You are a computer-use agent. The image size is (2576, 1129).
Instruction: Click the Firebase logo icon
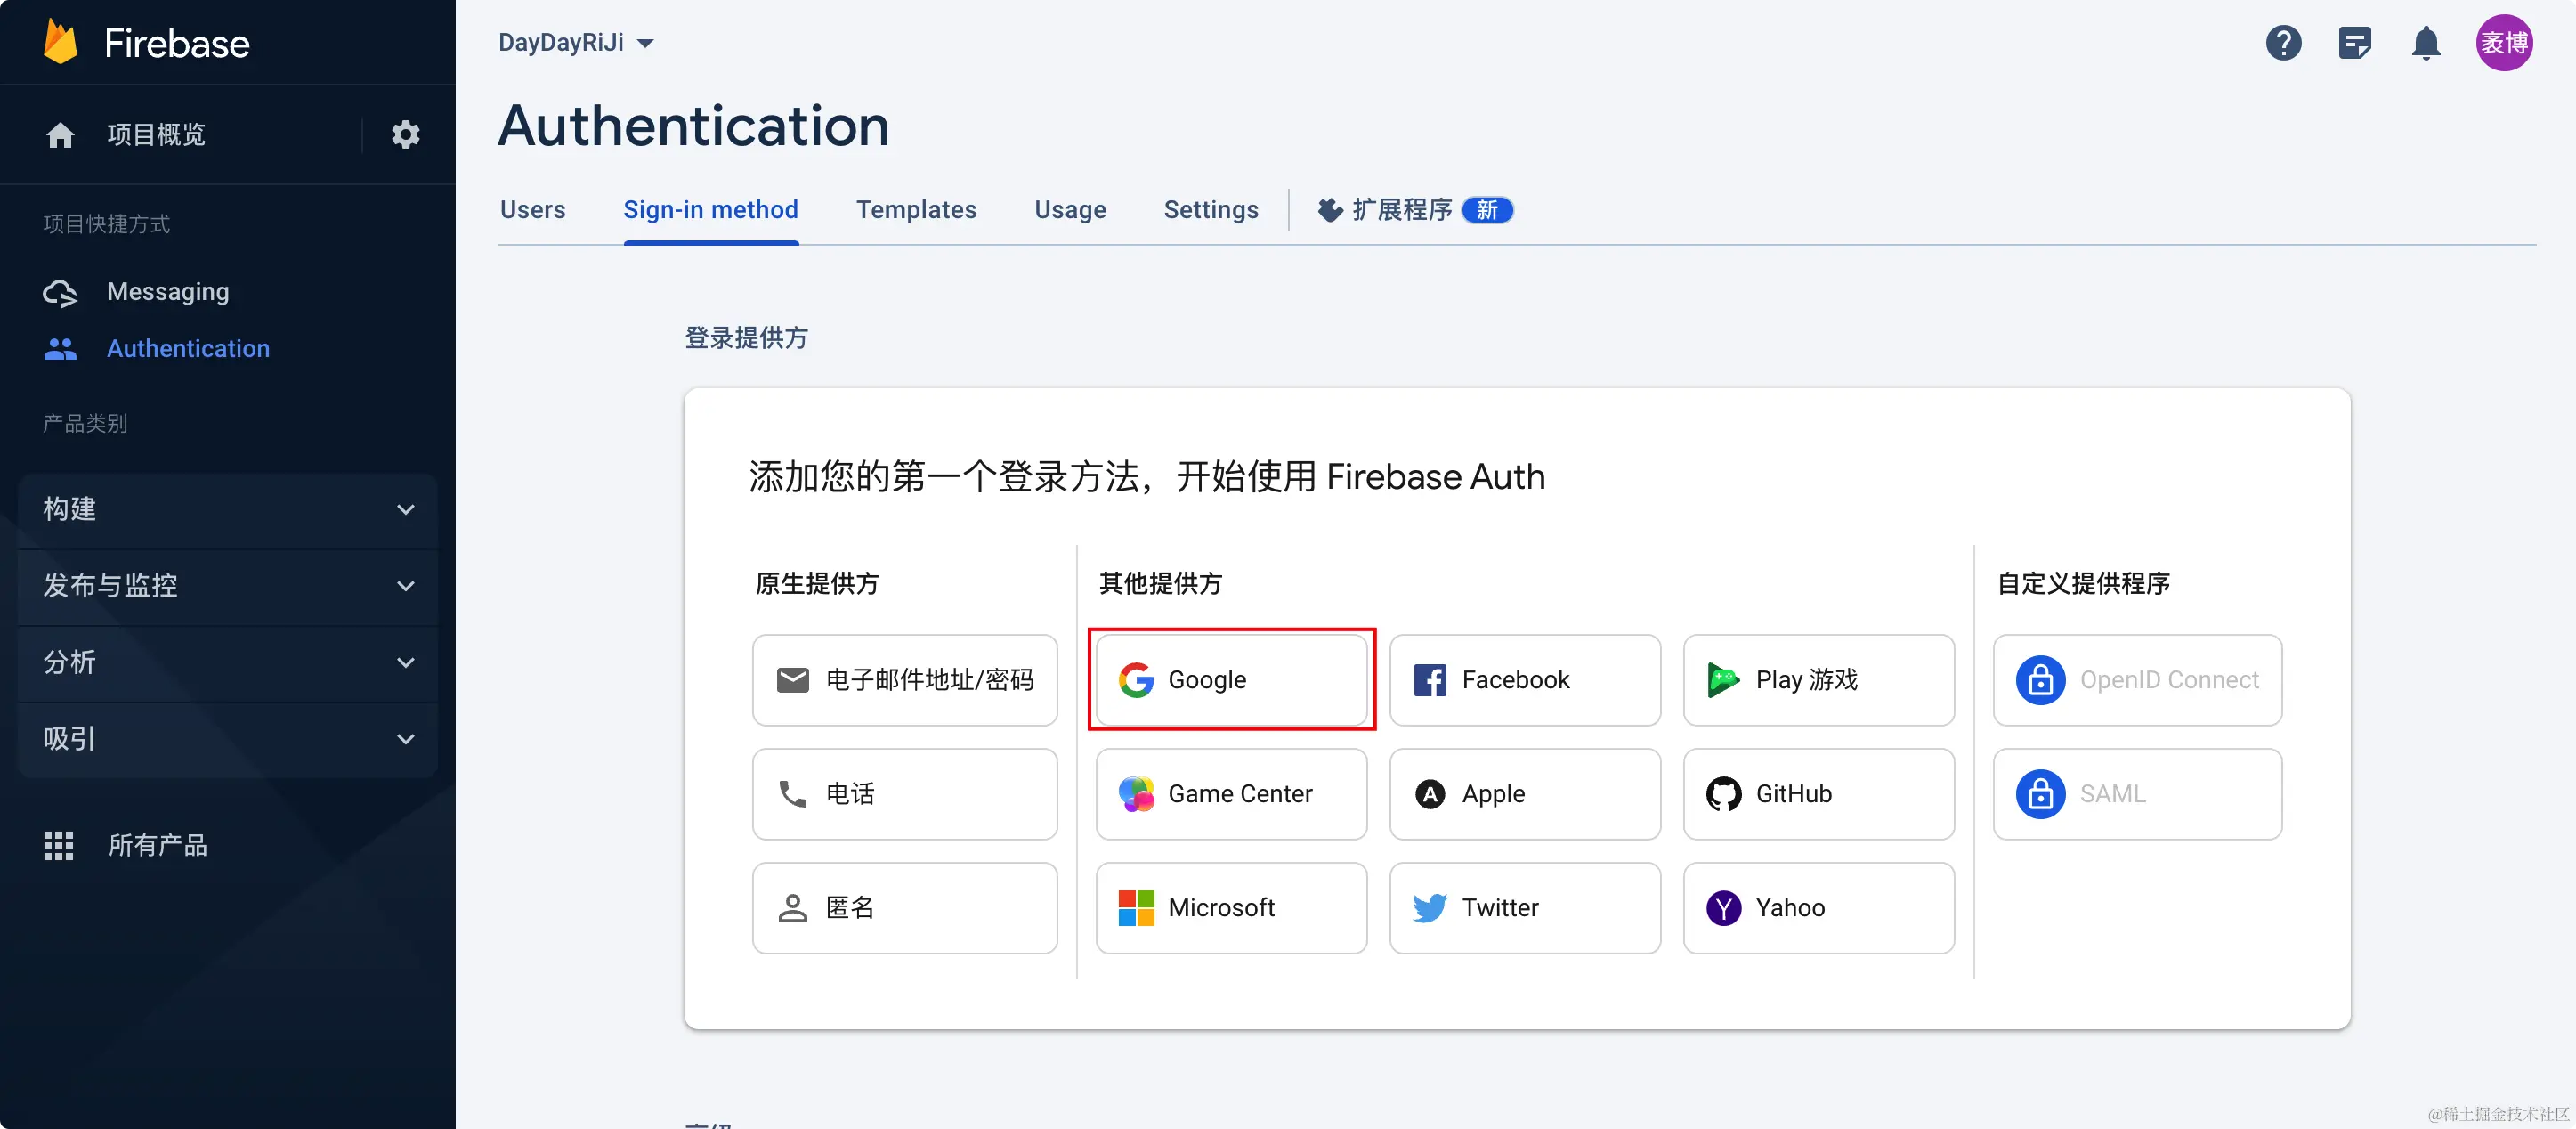point(60,43)
